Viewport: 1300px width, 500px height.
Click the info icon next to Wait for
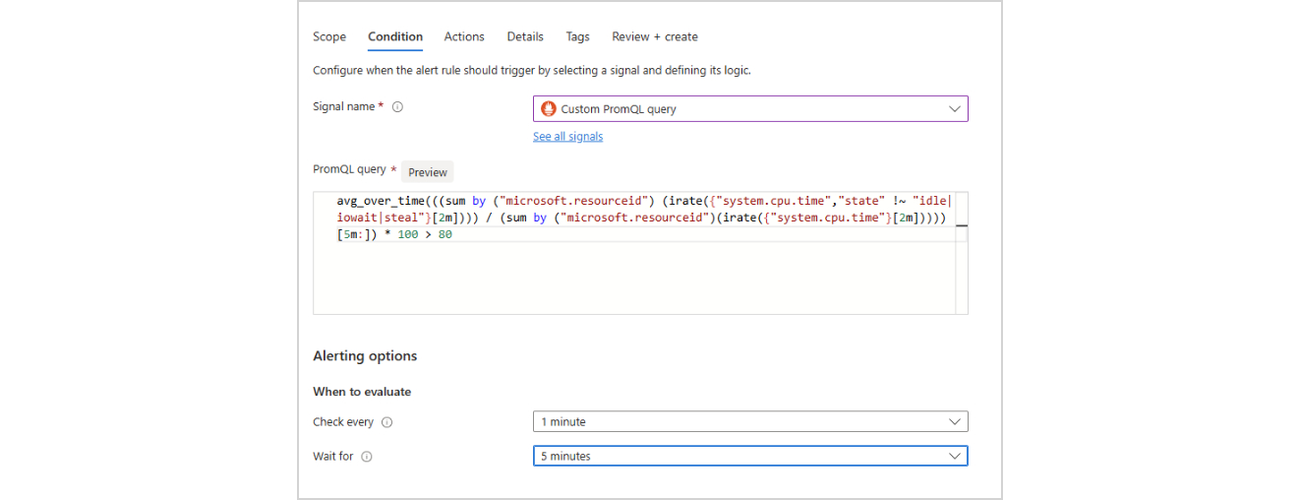(x=367, y=456)
